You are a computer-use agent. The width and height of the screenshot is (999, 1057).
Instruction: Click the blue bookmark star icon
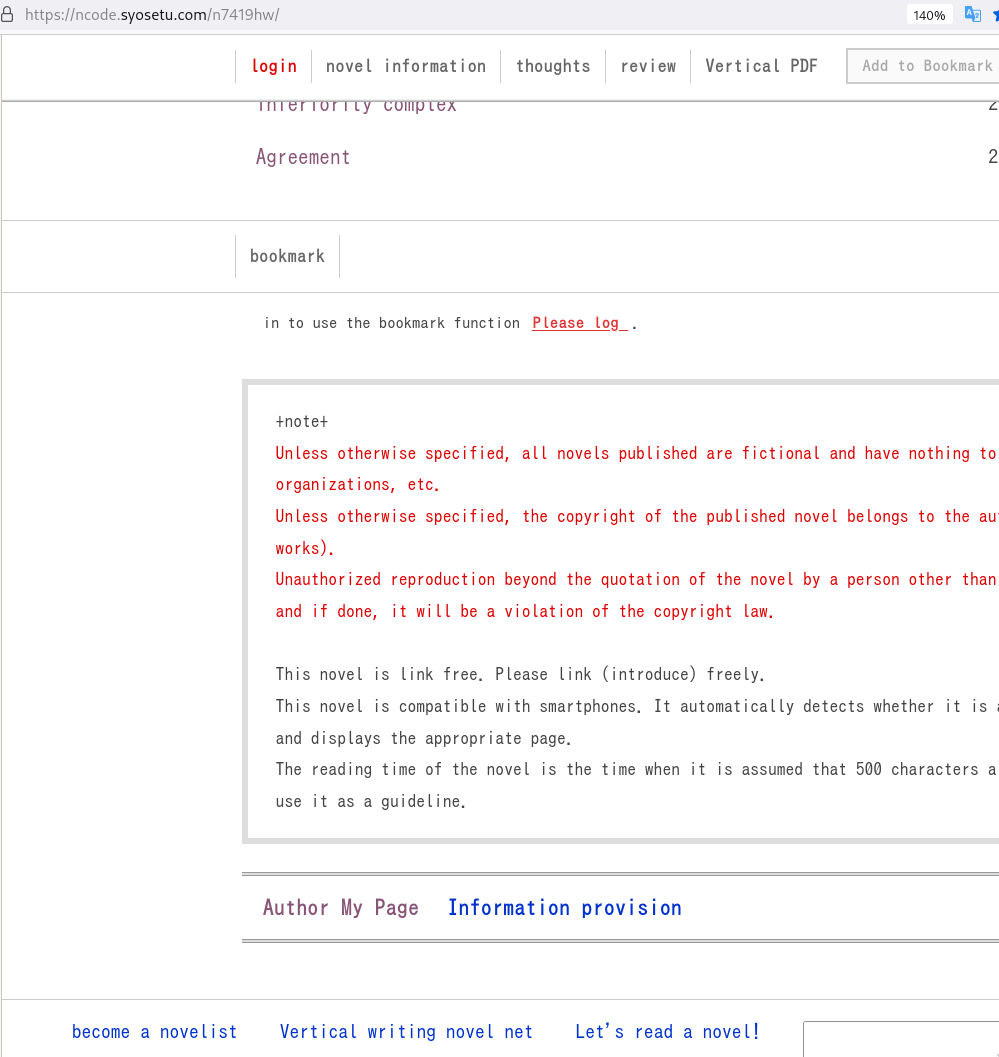995,15
